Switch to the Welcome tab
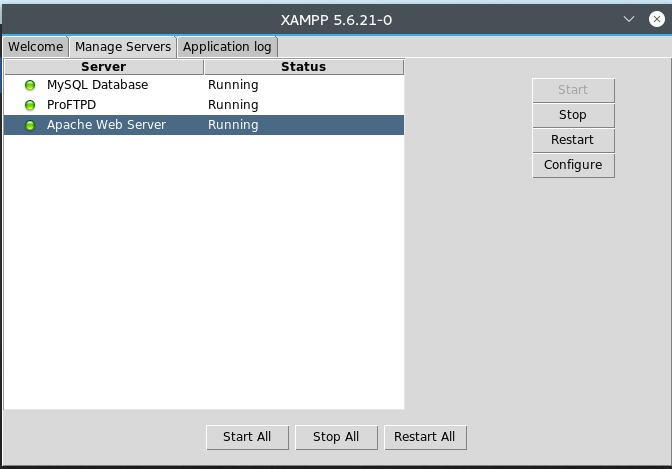Screen dimensions: 672x469 [x=36, y=47]
